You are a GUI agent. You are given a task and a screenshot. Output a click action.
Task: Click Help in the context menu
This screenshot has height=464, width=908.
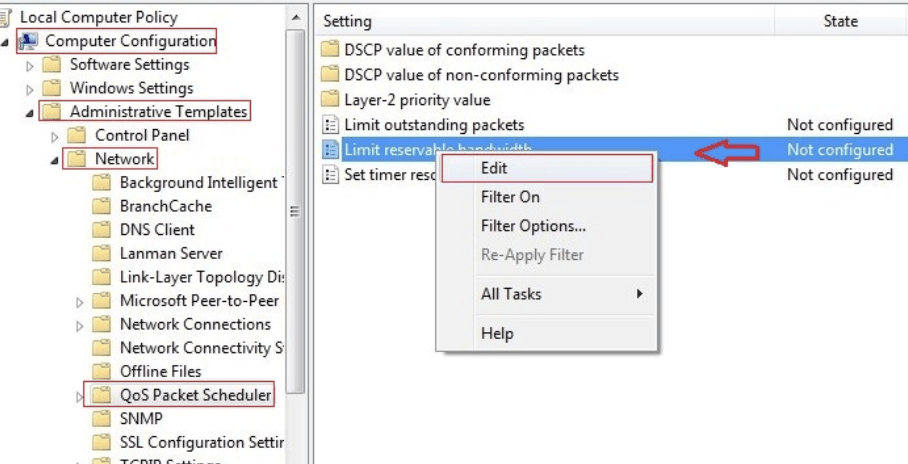[497, 333]
